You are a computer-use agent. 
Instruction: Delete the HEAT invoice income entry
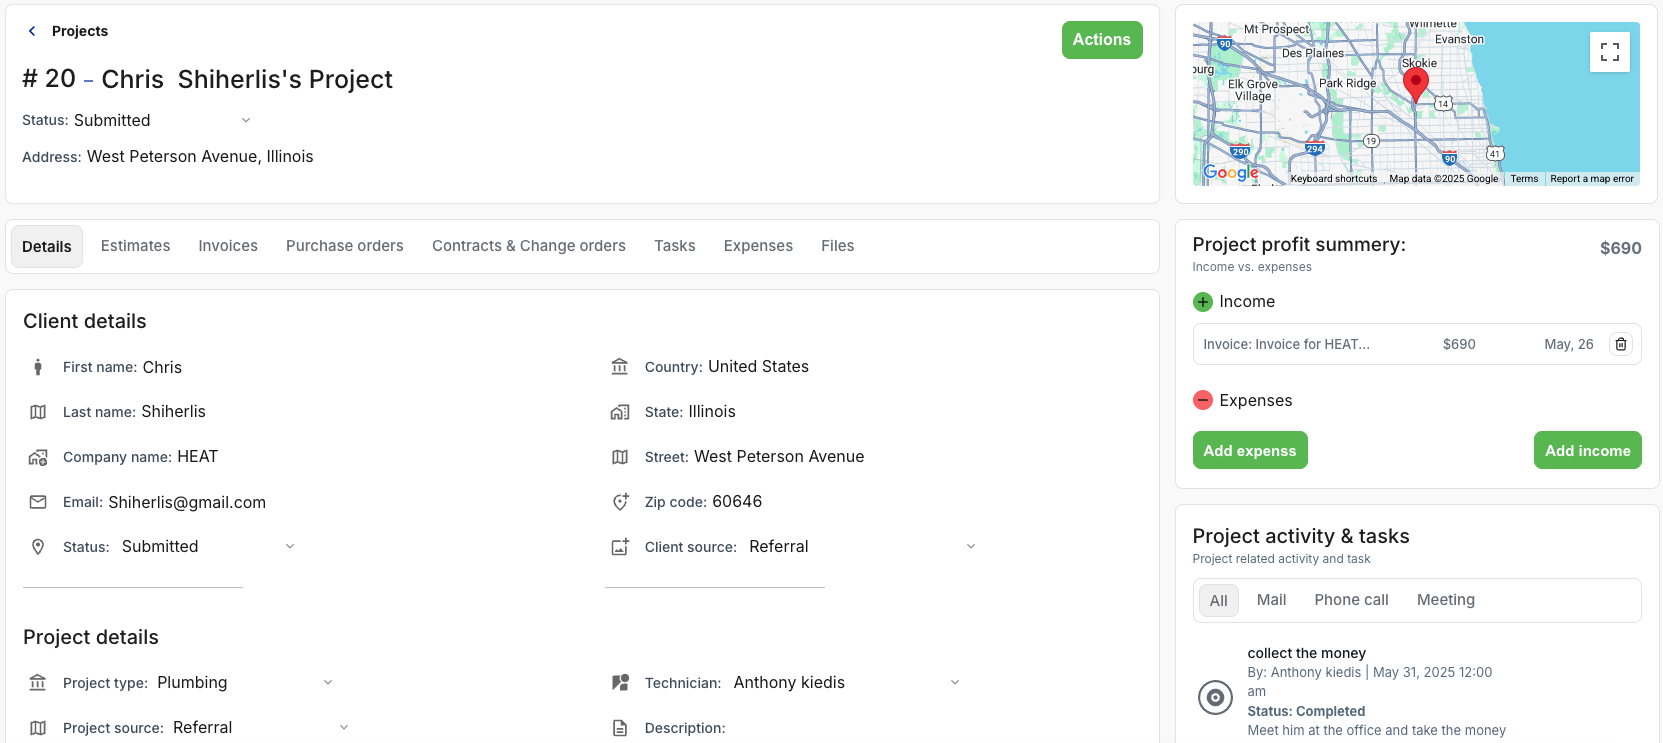coord(1621,344)
